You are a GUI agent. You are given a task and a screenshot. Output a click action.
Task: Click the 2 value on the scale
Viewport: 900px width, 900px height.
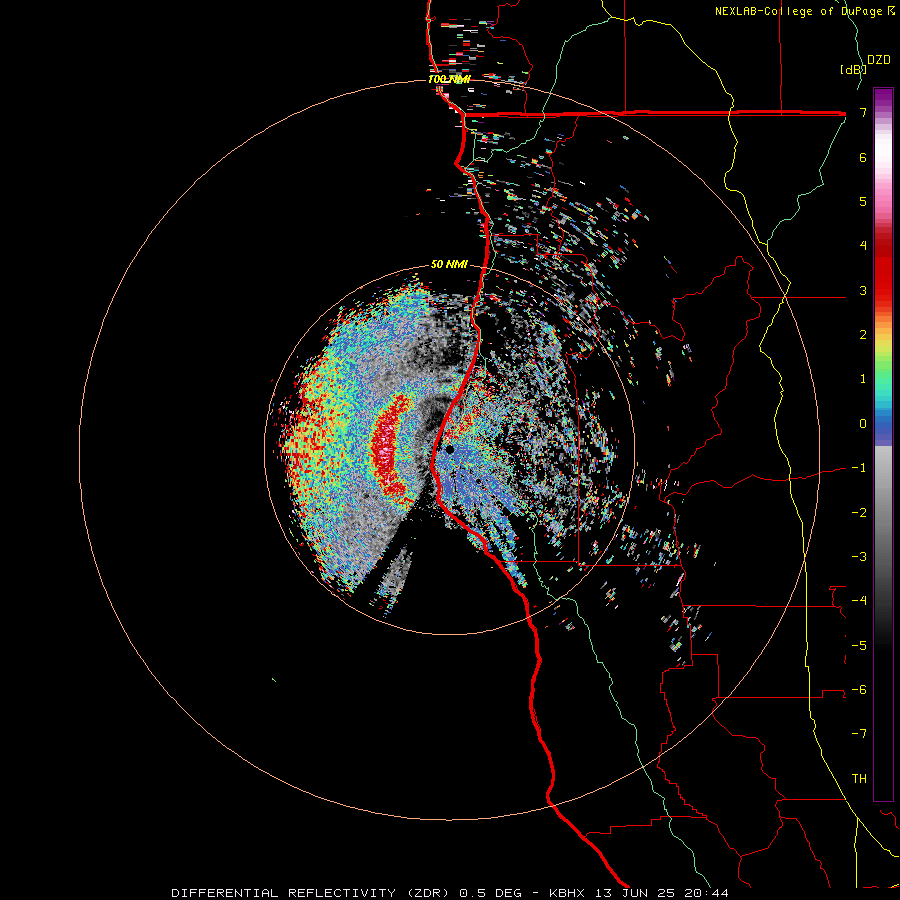pyautogui.click(x=863, y=335)
